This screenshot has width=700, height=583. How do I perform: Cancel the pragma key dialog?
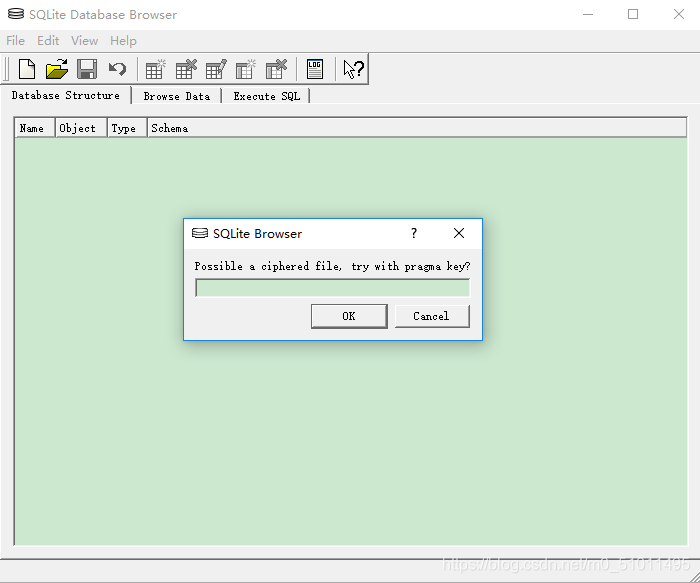[x=432, y=316]
